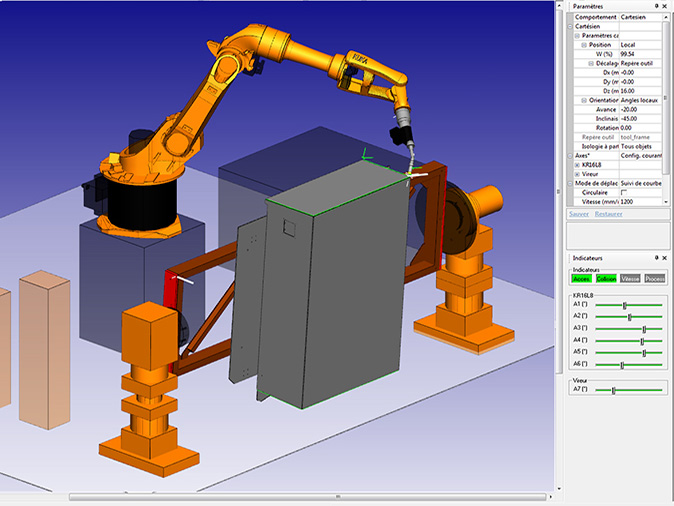The image size is (674, 506).
Task: Click the Process indicator
Action: (654, 279)
